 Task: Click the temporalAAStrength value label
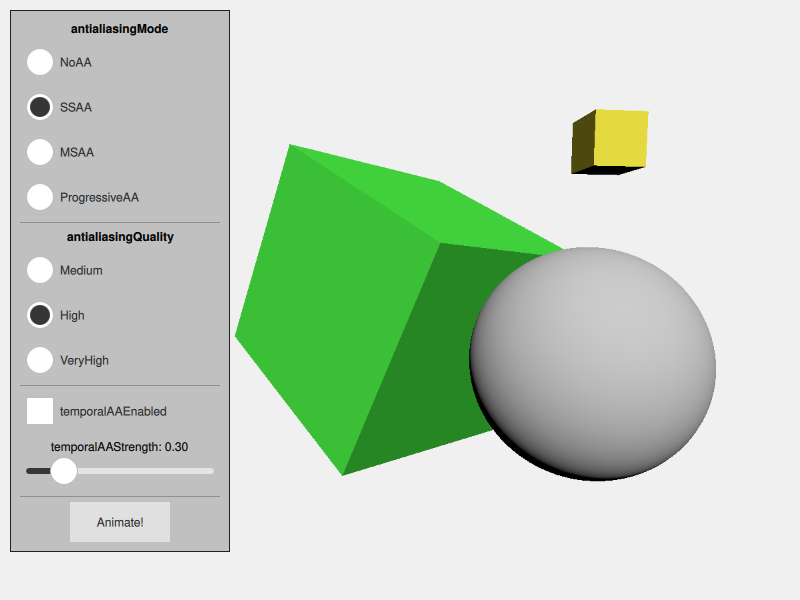coord(120,447)
